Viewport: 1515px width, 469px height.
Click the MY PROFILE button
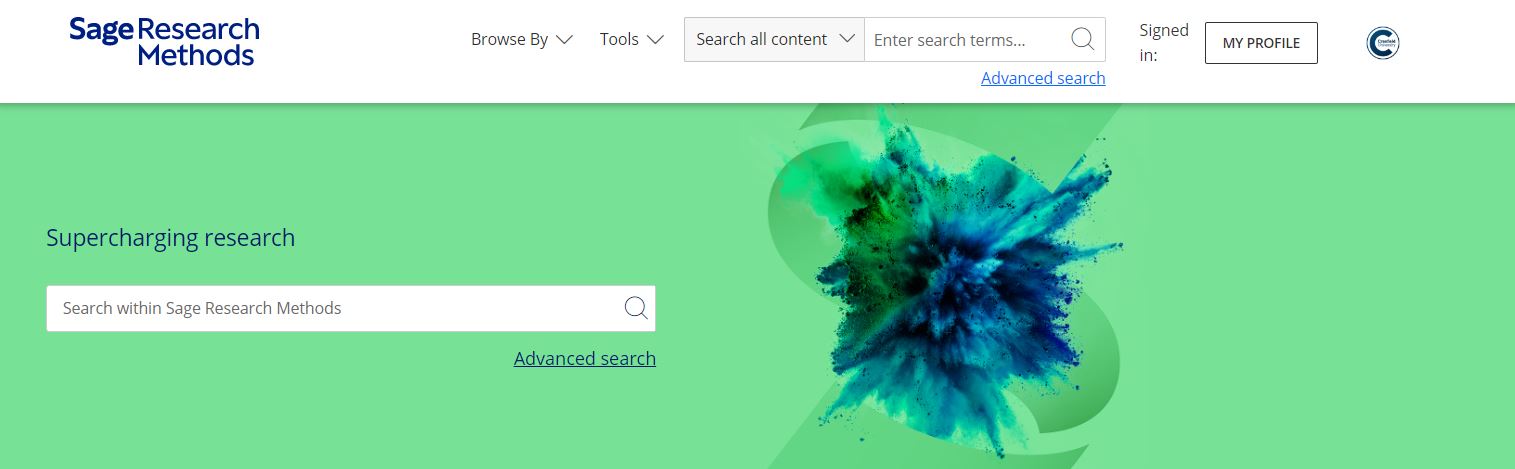pyautogui.click(x=1261, y=43)
